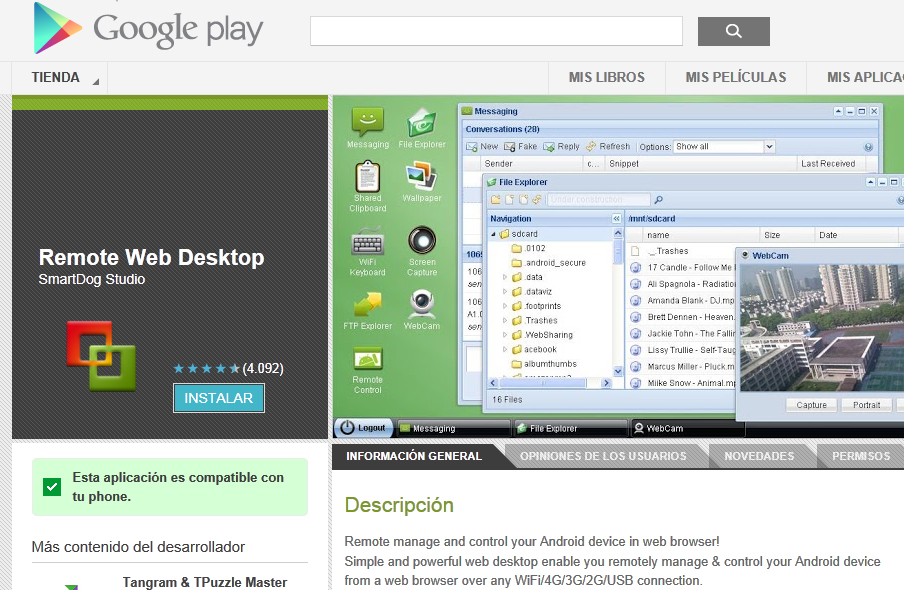
Task: Open the PERMISOS tab
Action: pos(858,456)
